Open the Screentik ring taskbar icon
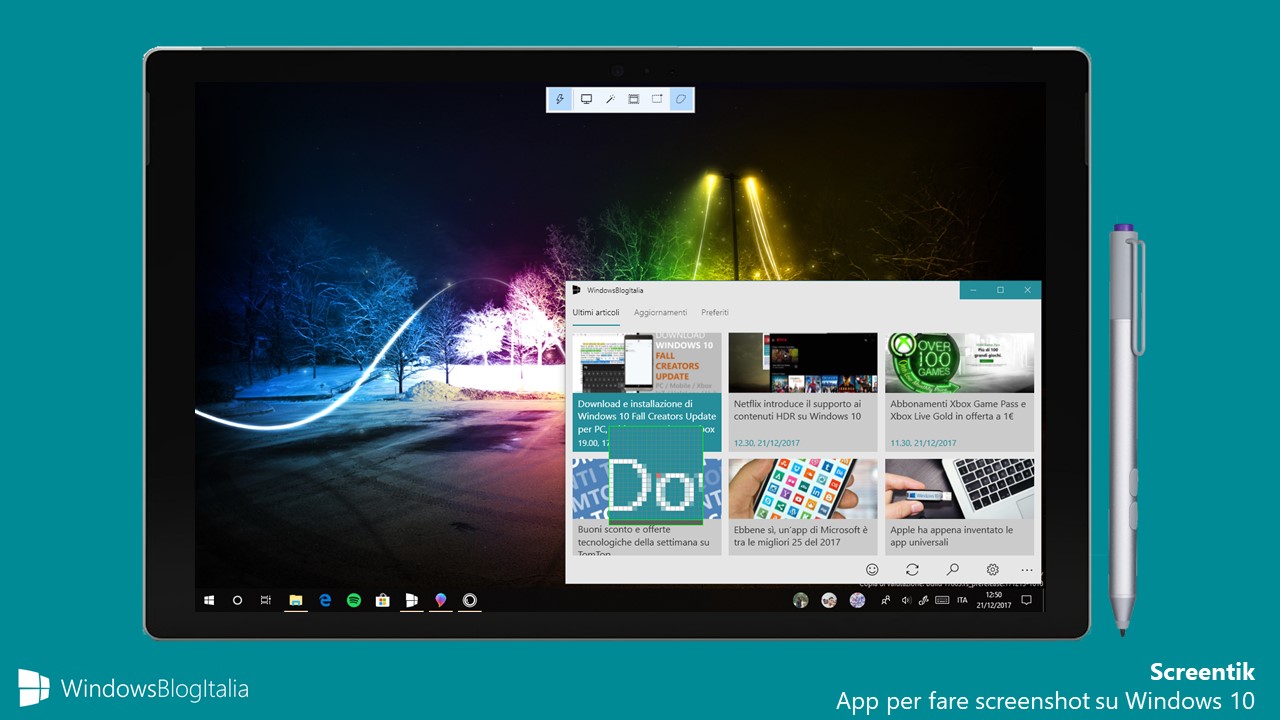Image resolution: width=1280 pixels, height=720 pixels. pyautogui.click(x=469, y=600)
